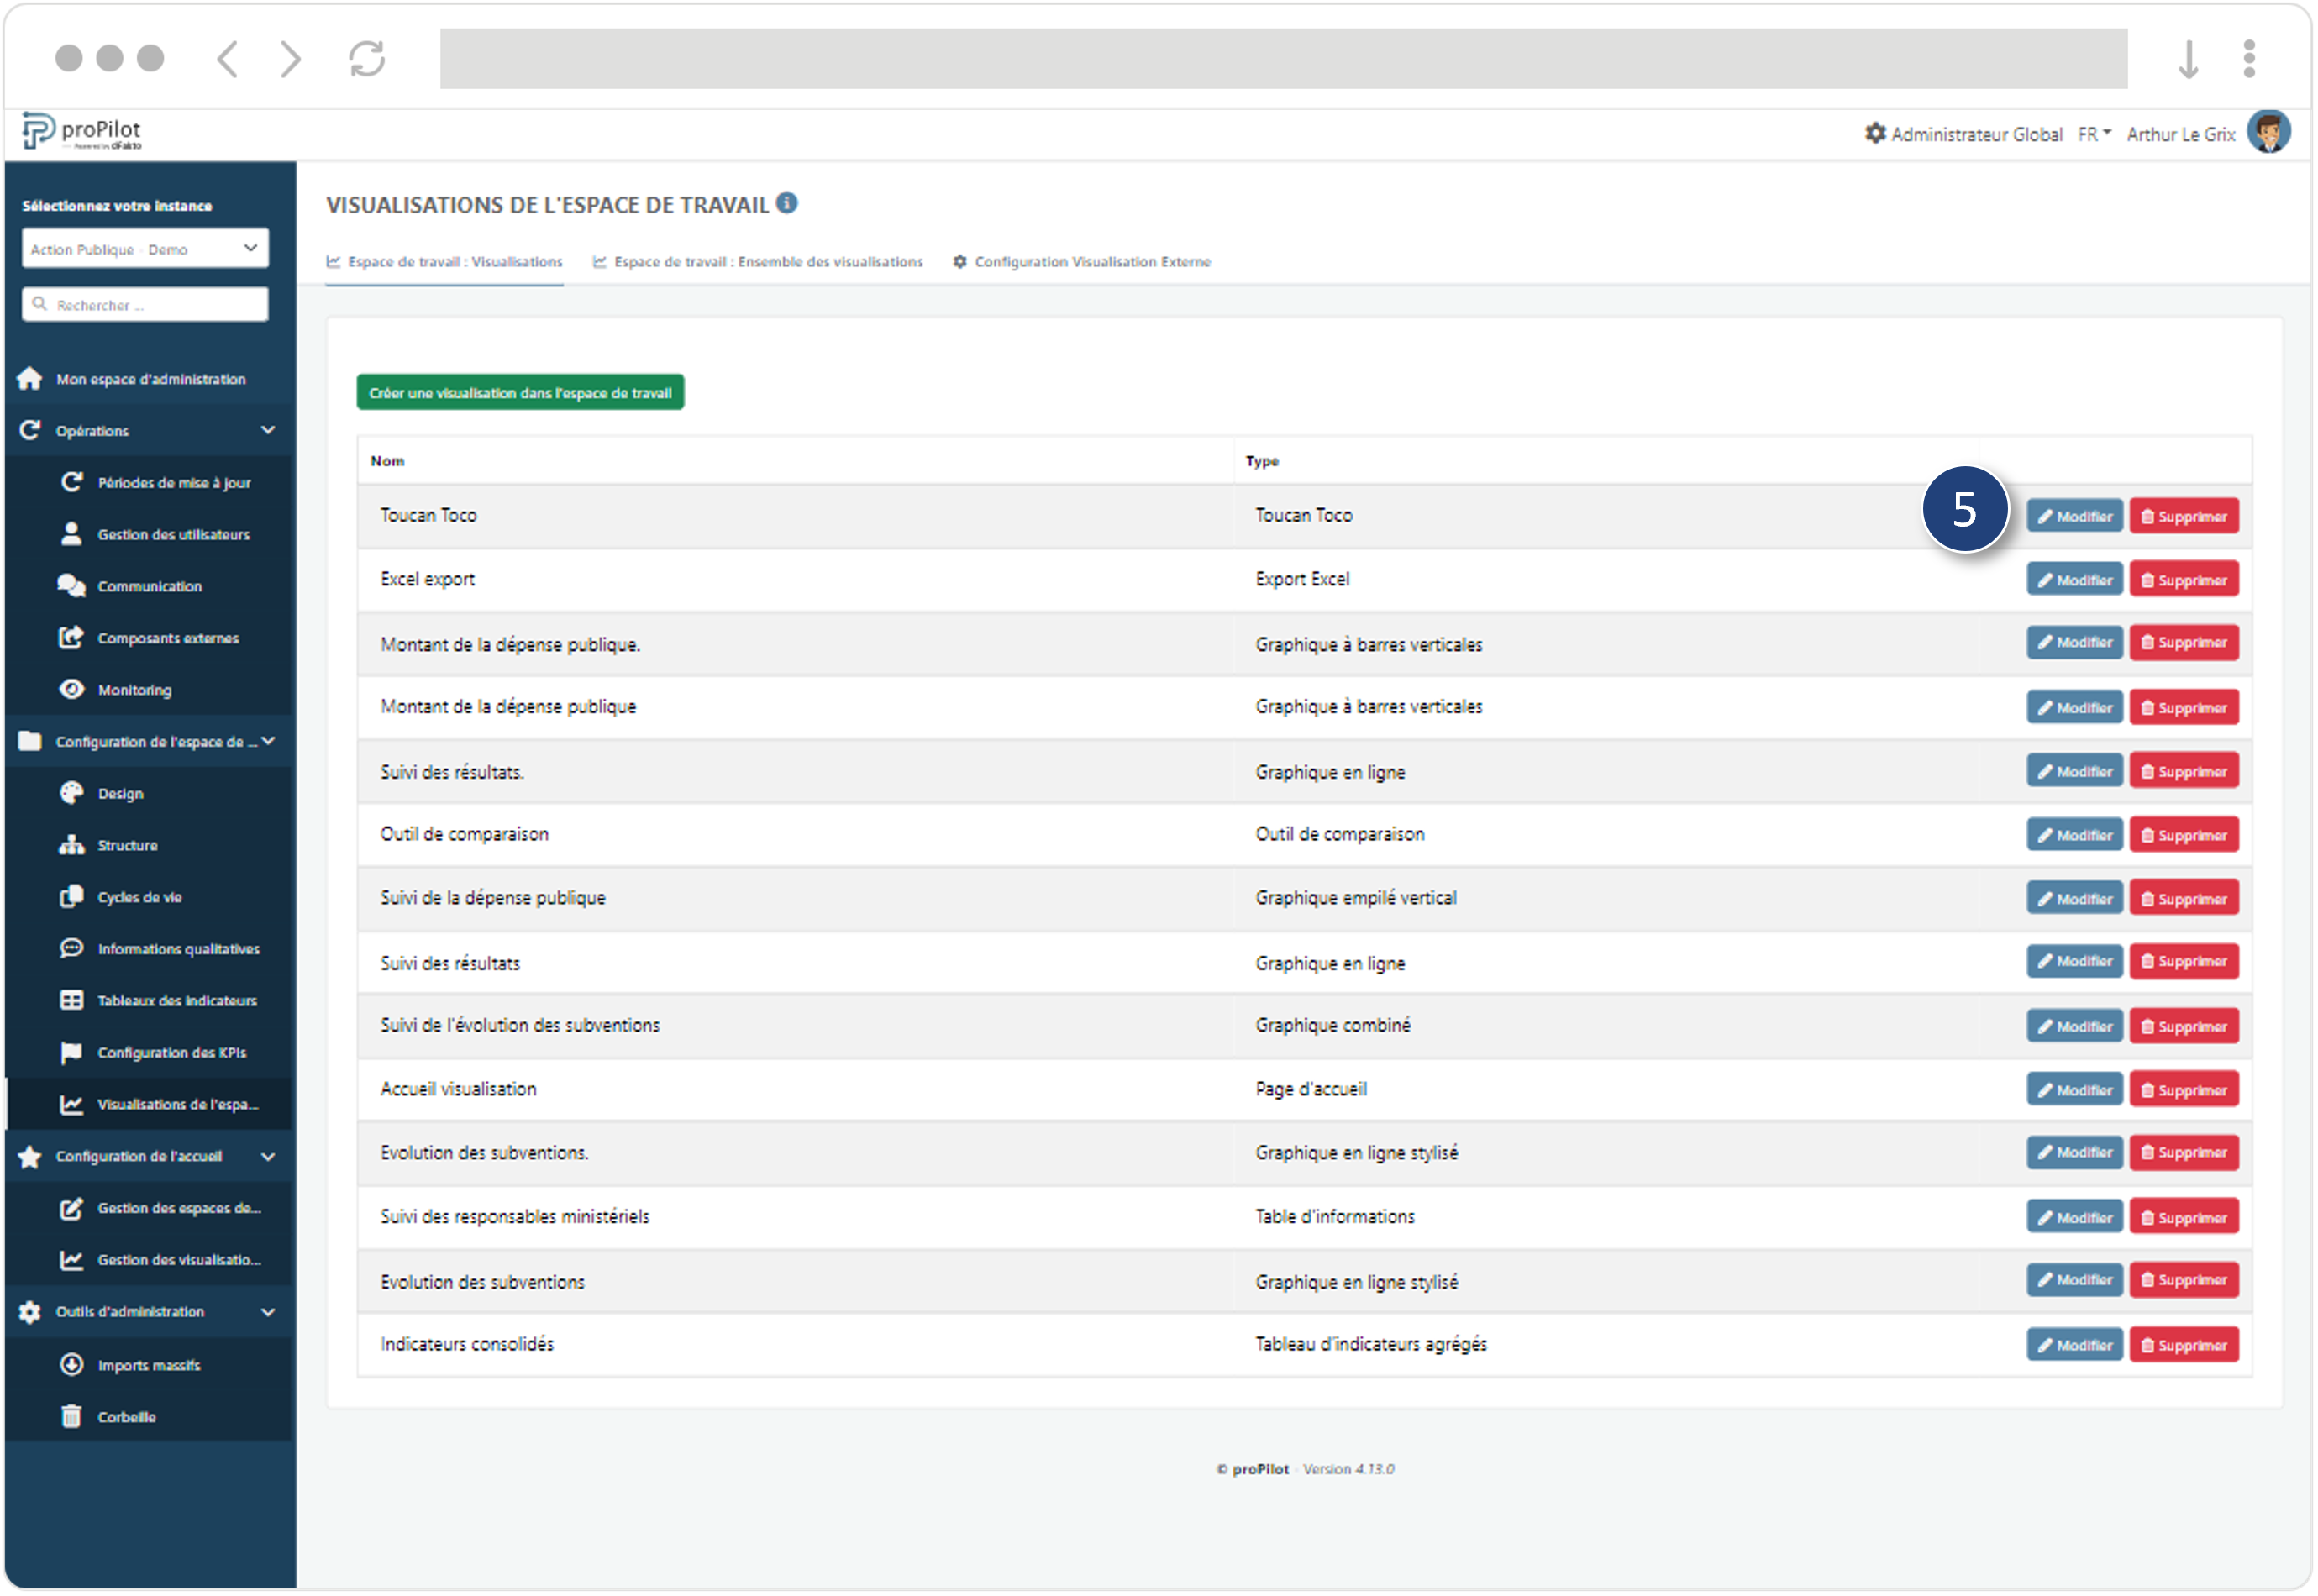Click the Configuration des KPIs flag icon
Screen dimensions: 2318x1596
click(71, 1053)
